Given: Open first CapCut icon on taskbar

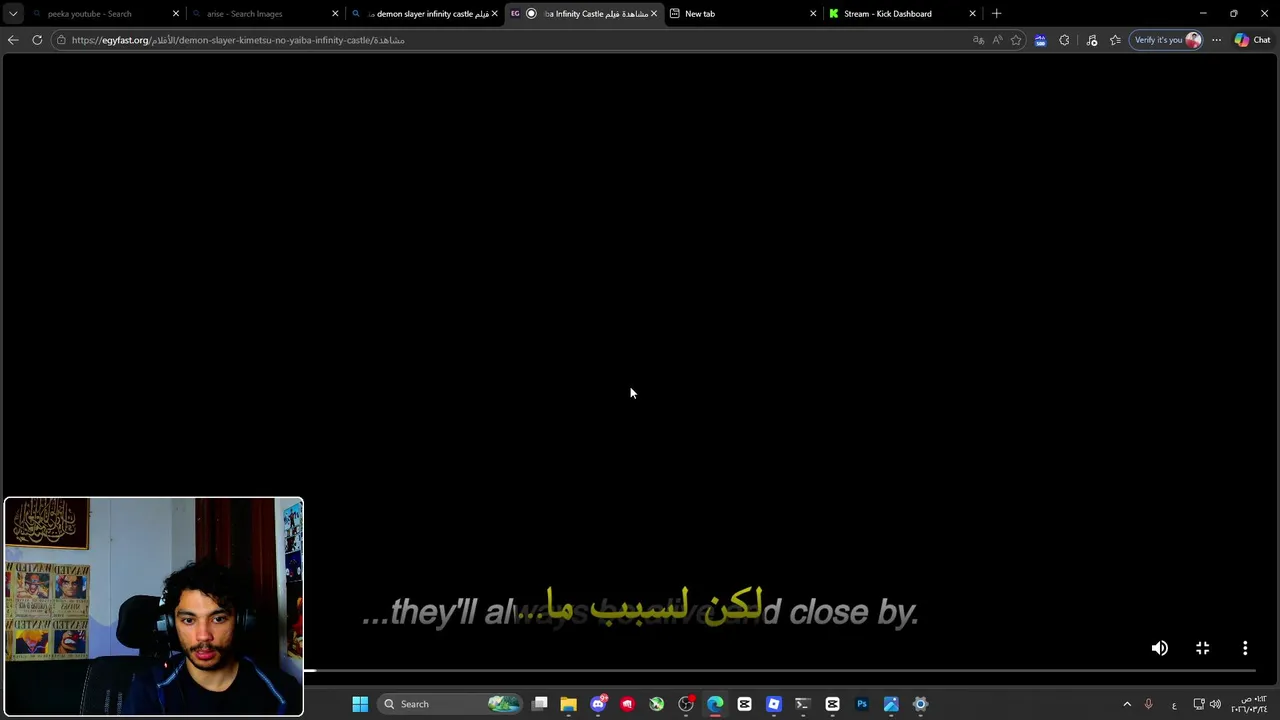Looking at the screenshot, I should pyautogui.click(x=744, y=704).
